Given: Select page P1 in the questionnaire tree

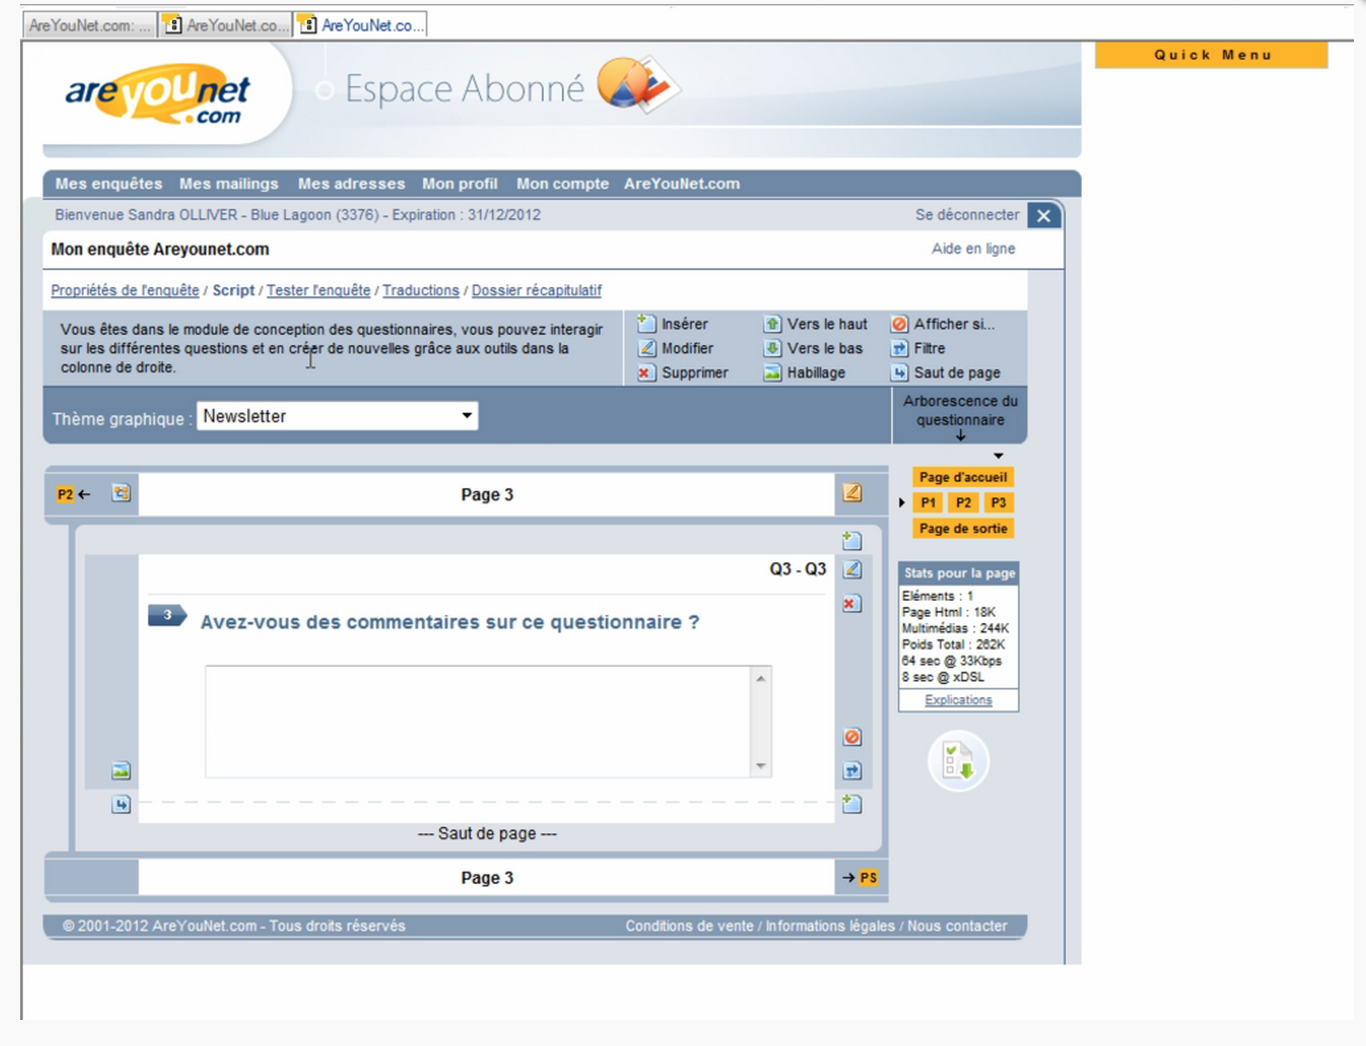Looking at the screenshot, I should pyautogui.click(x=926, y=503).
